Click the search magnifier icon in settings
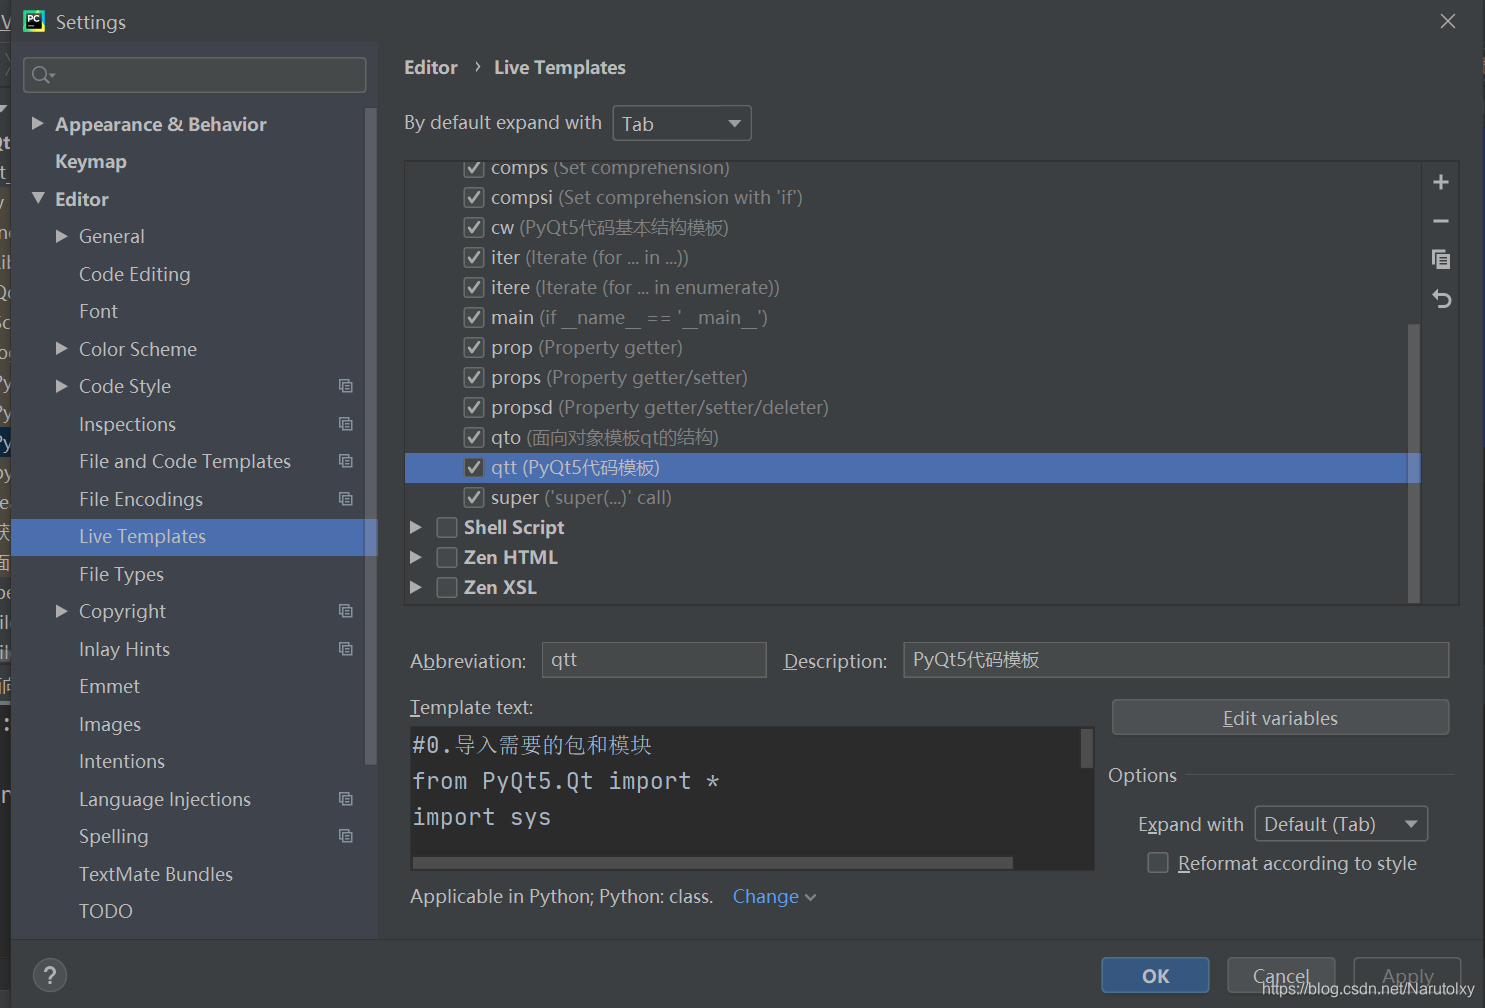Screen dimensions: 1485x1008 click(42, 74)
